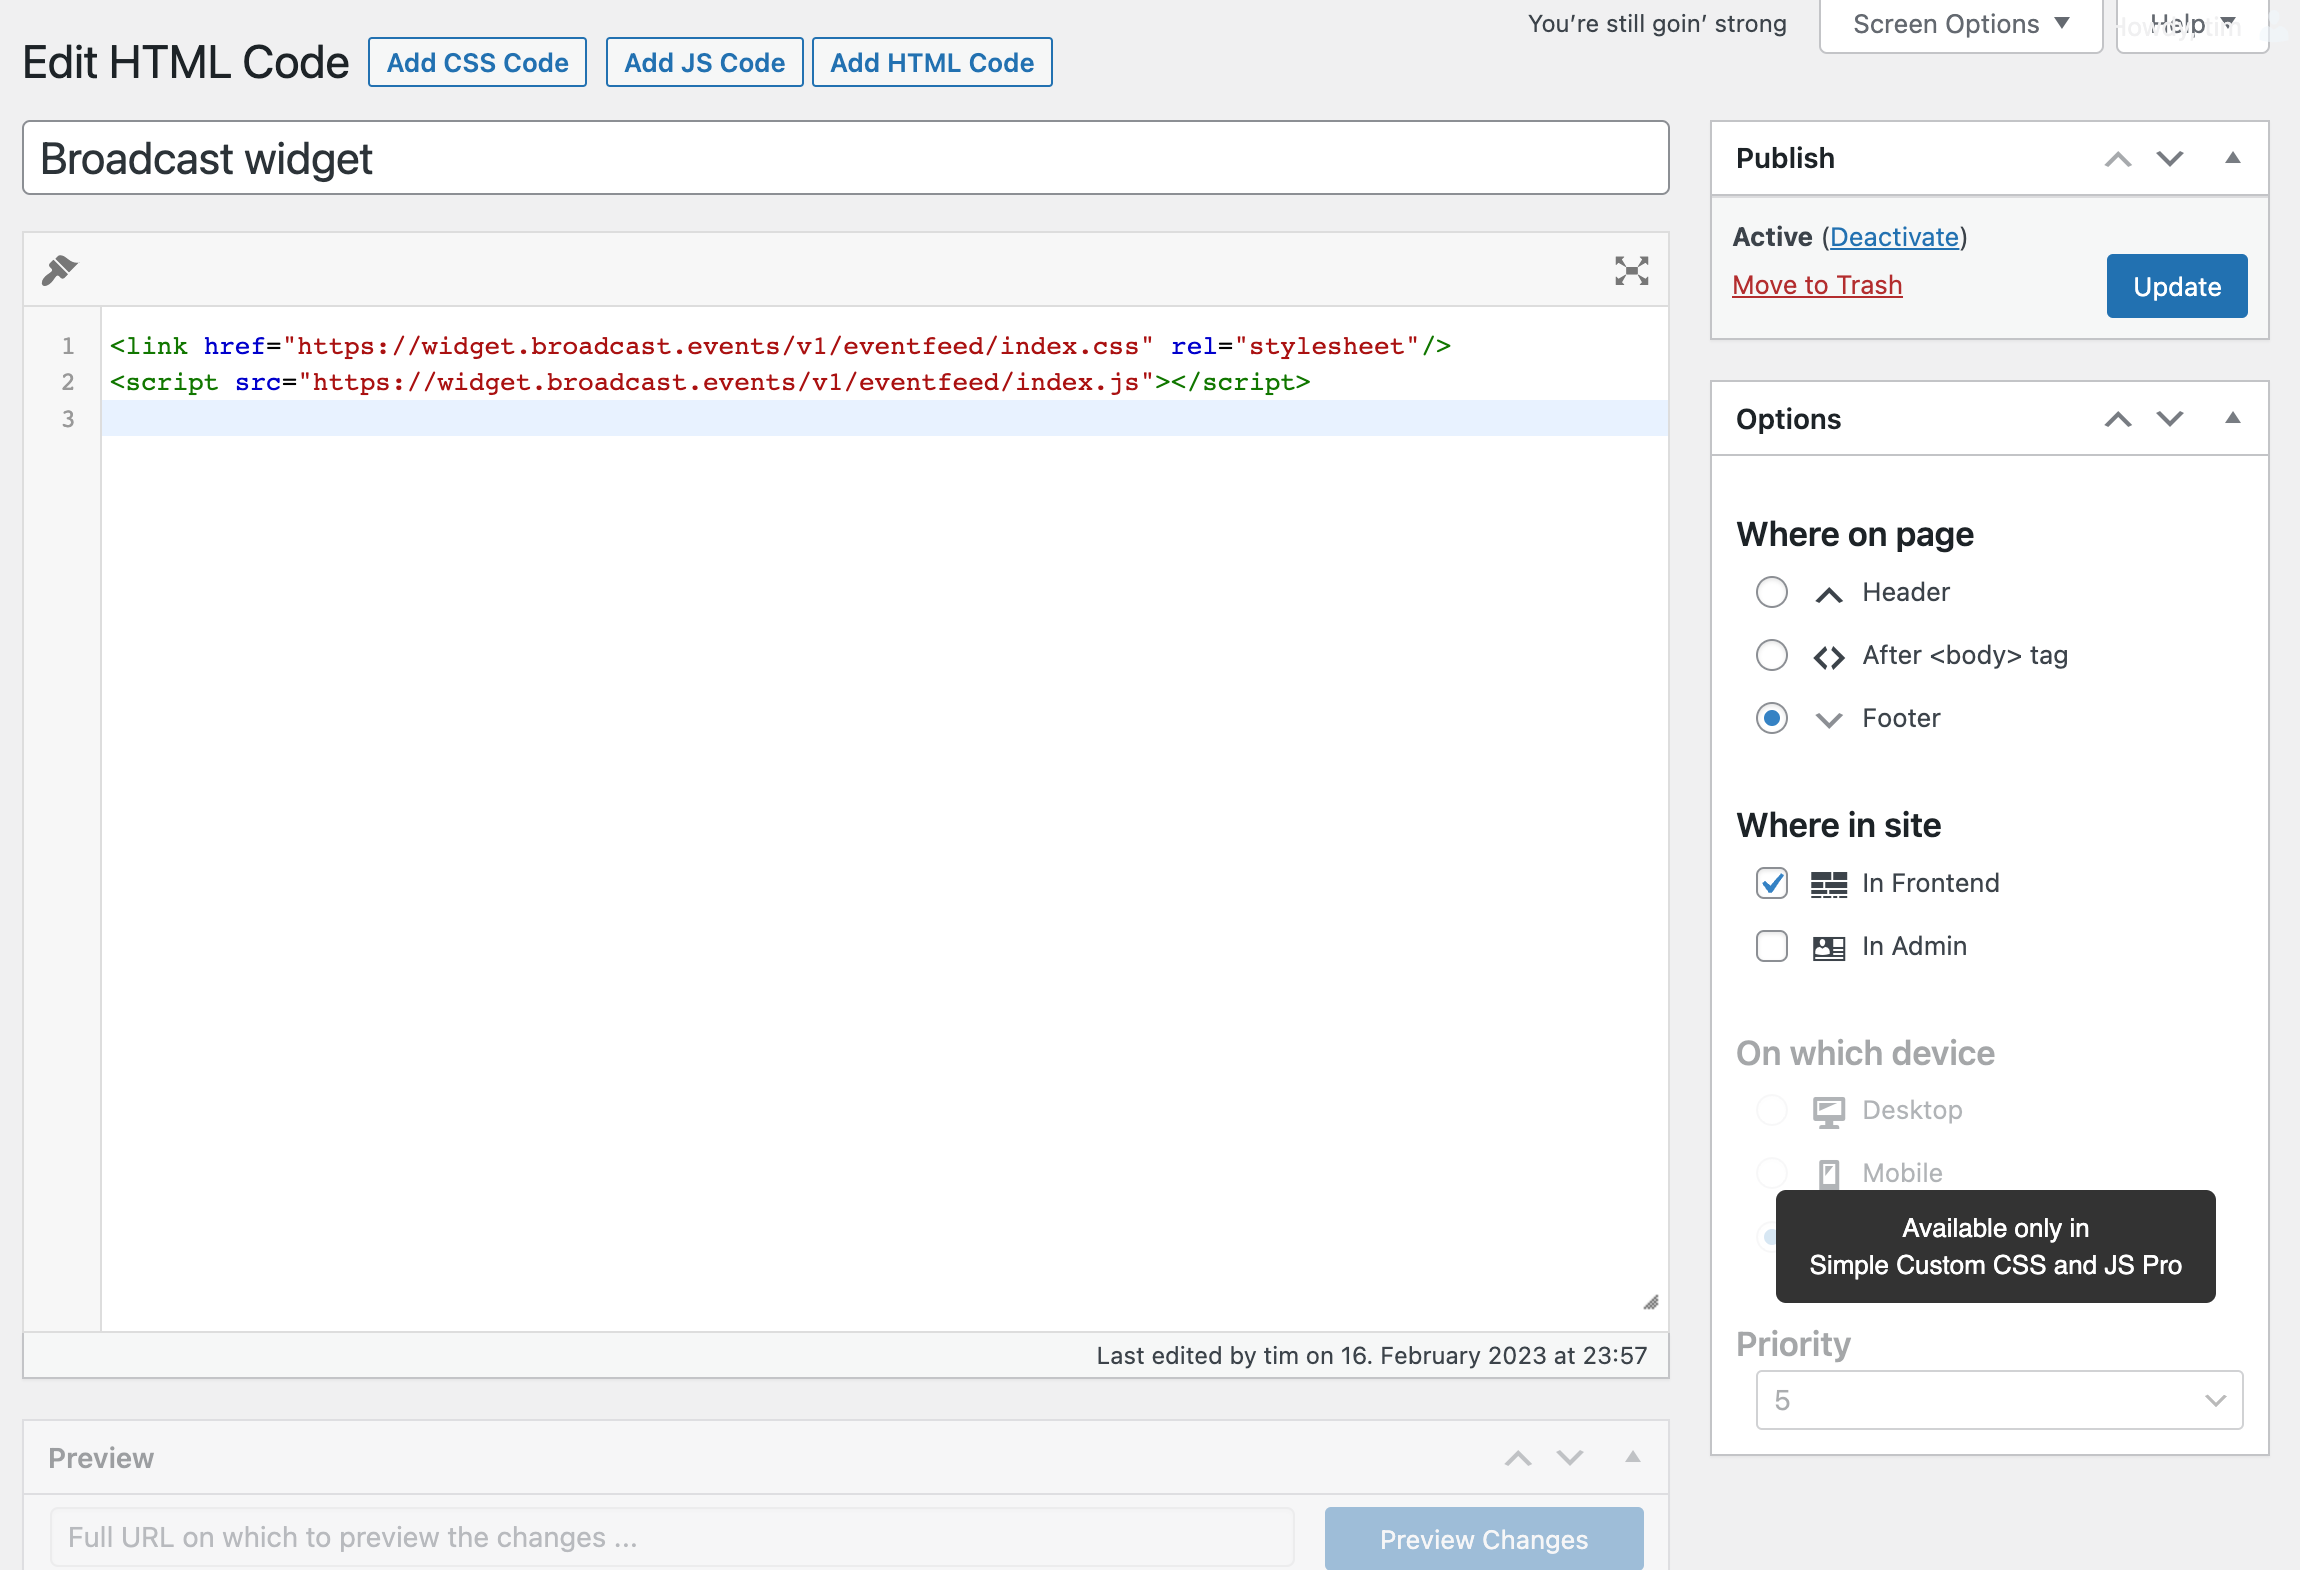Click the Footer option label
The width and height of the screenshot is (2300, 1570).
point(1901,718)
